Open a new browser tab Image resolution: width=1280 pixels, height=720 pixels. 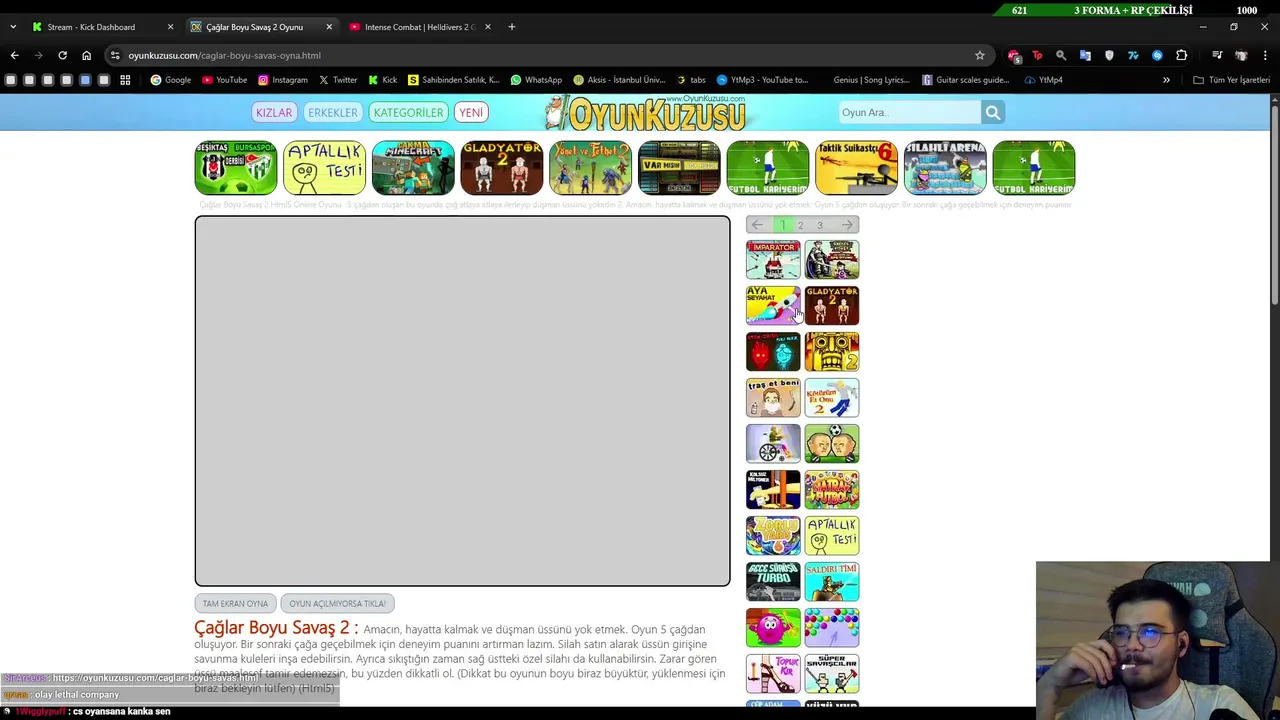click(511, 27)
